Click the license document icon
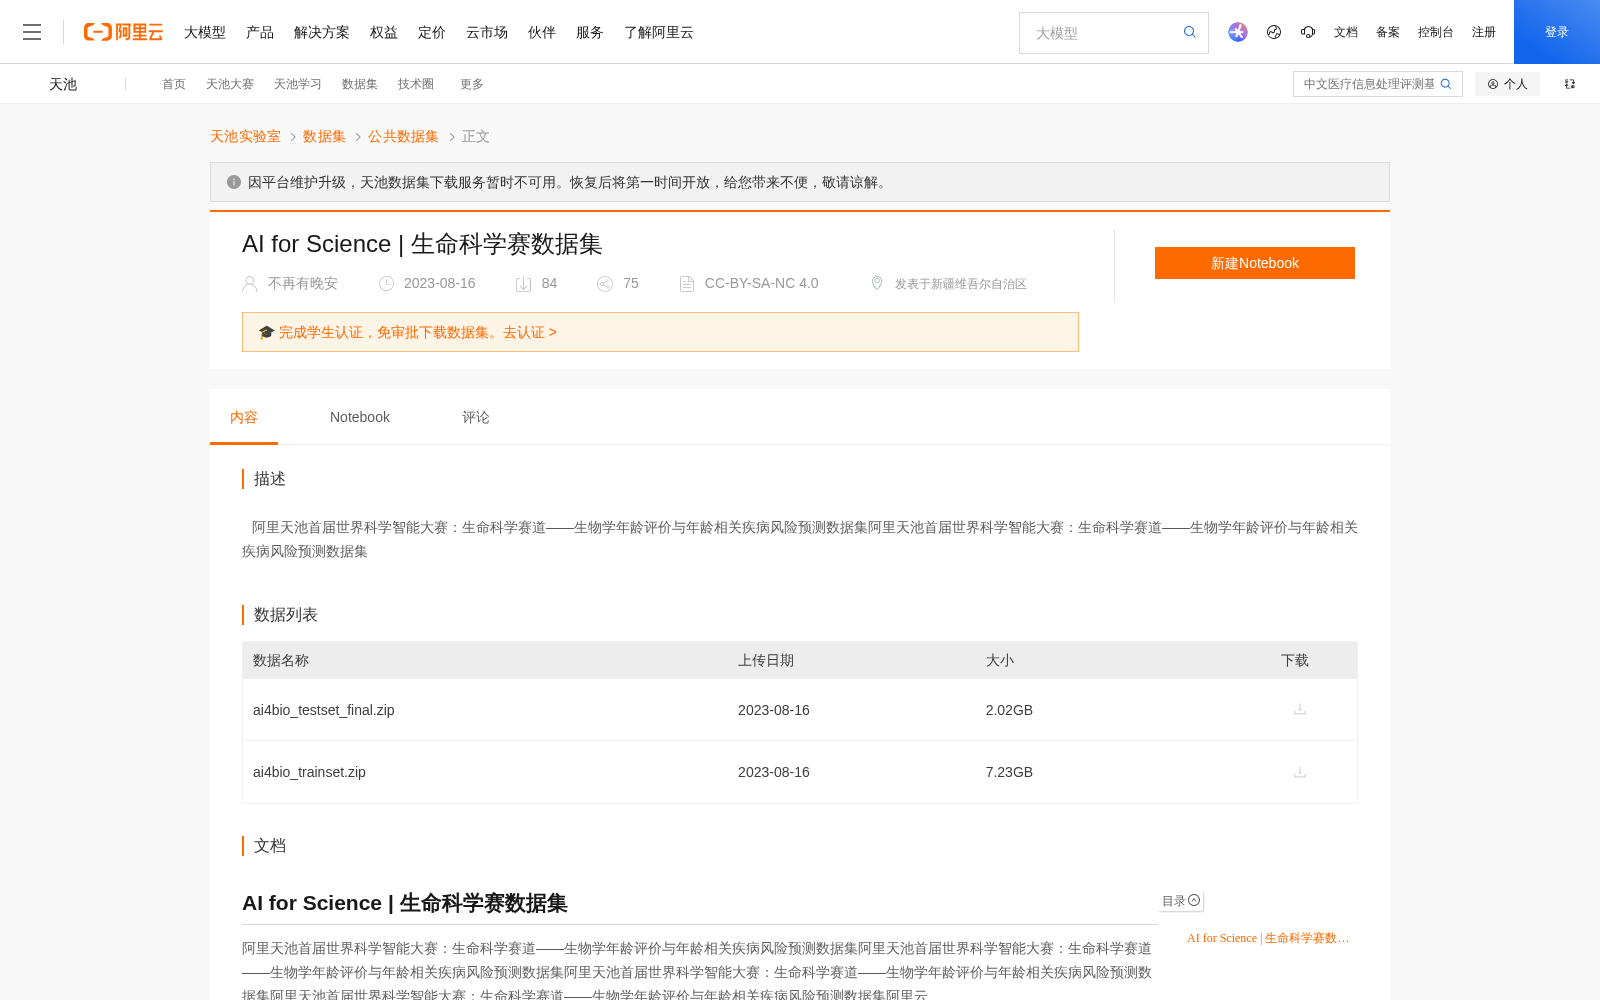Viewport: 1600px width, 1000px height. 687,284
